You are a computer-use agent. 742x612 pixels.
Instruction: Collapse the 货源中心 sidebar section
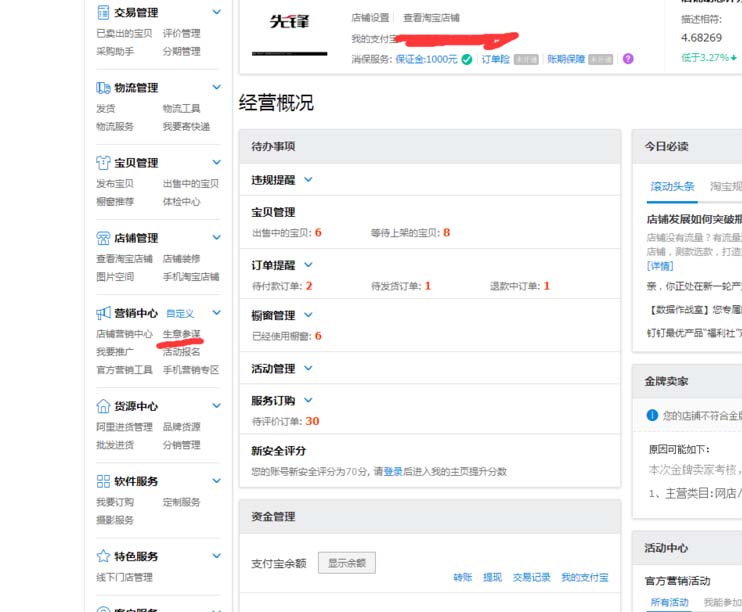(216, 406)
